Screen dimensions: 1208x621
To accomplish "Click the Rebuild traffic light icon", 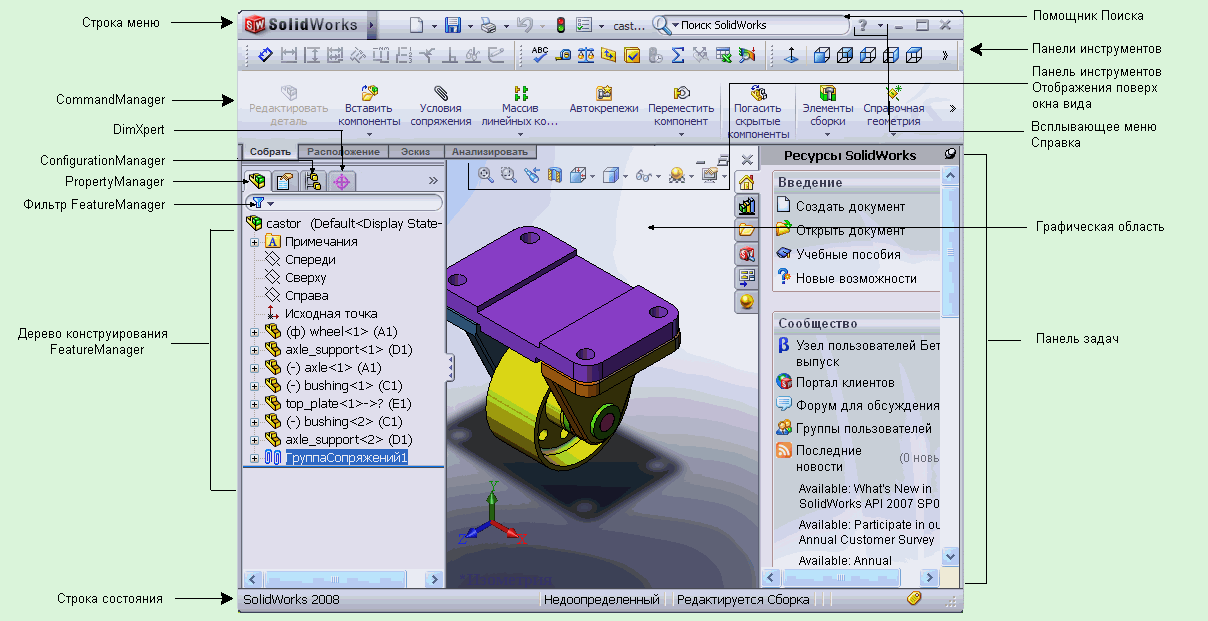I will point(560,25).
